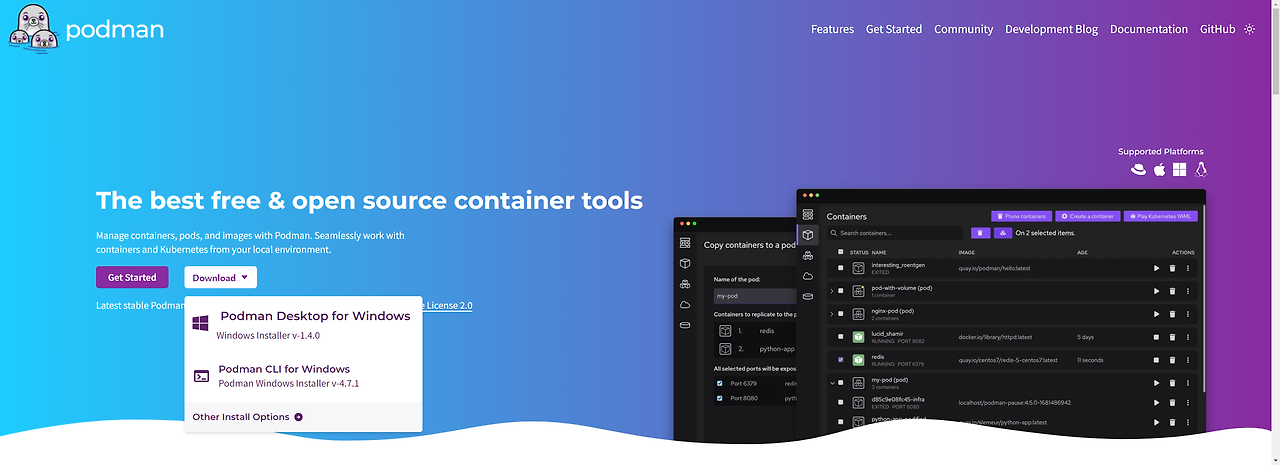Click the Red Hat platform icon
The width and height of the screenshot is (1280, 465).
pyautogui.click(x=1138, y=170)
